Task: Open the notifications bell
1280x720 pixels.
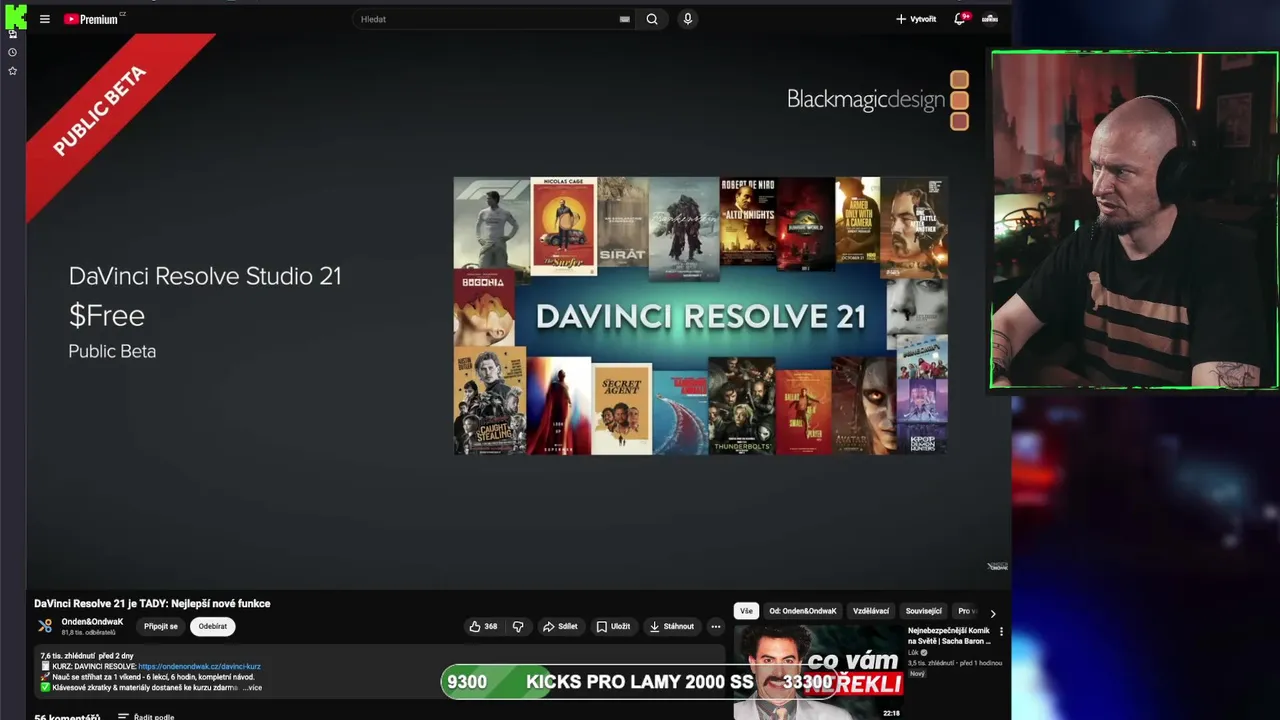Action: click(x=960, y=19)
